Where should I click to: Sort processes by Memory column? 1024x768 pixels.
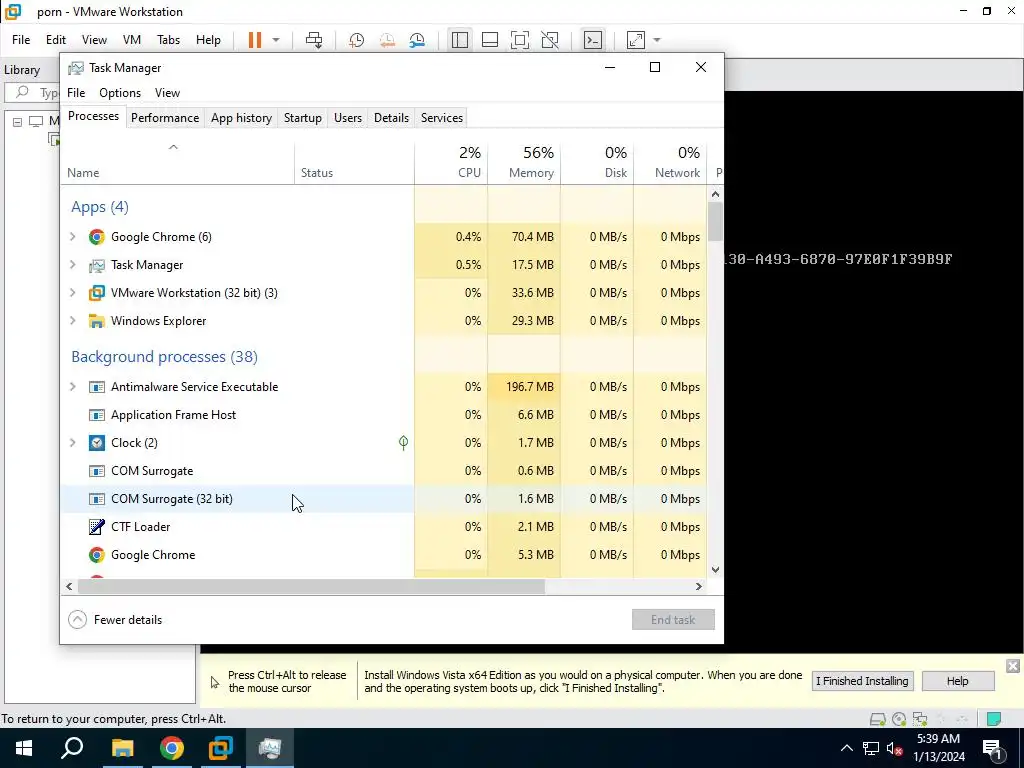tap(524, 163)
